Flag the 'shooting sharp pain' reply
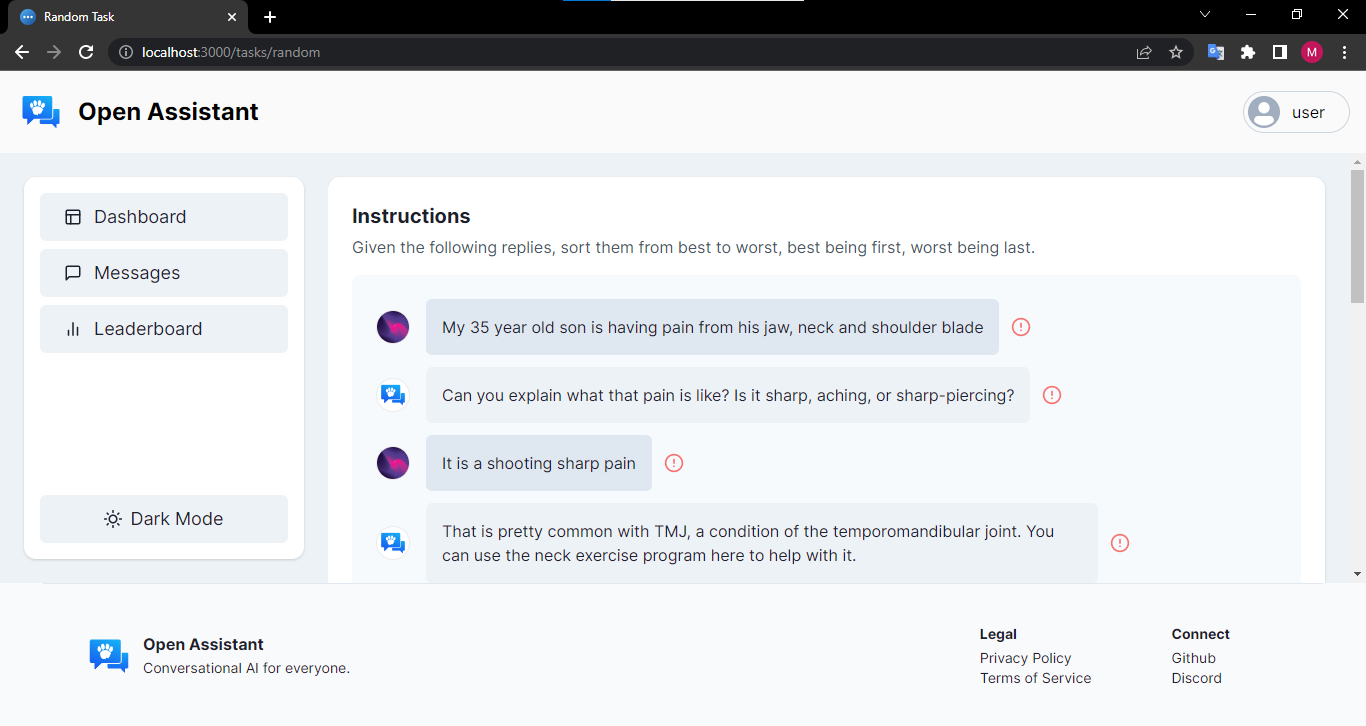Screen dimensions: 1366x726 click(674, 463)
